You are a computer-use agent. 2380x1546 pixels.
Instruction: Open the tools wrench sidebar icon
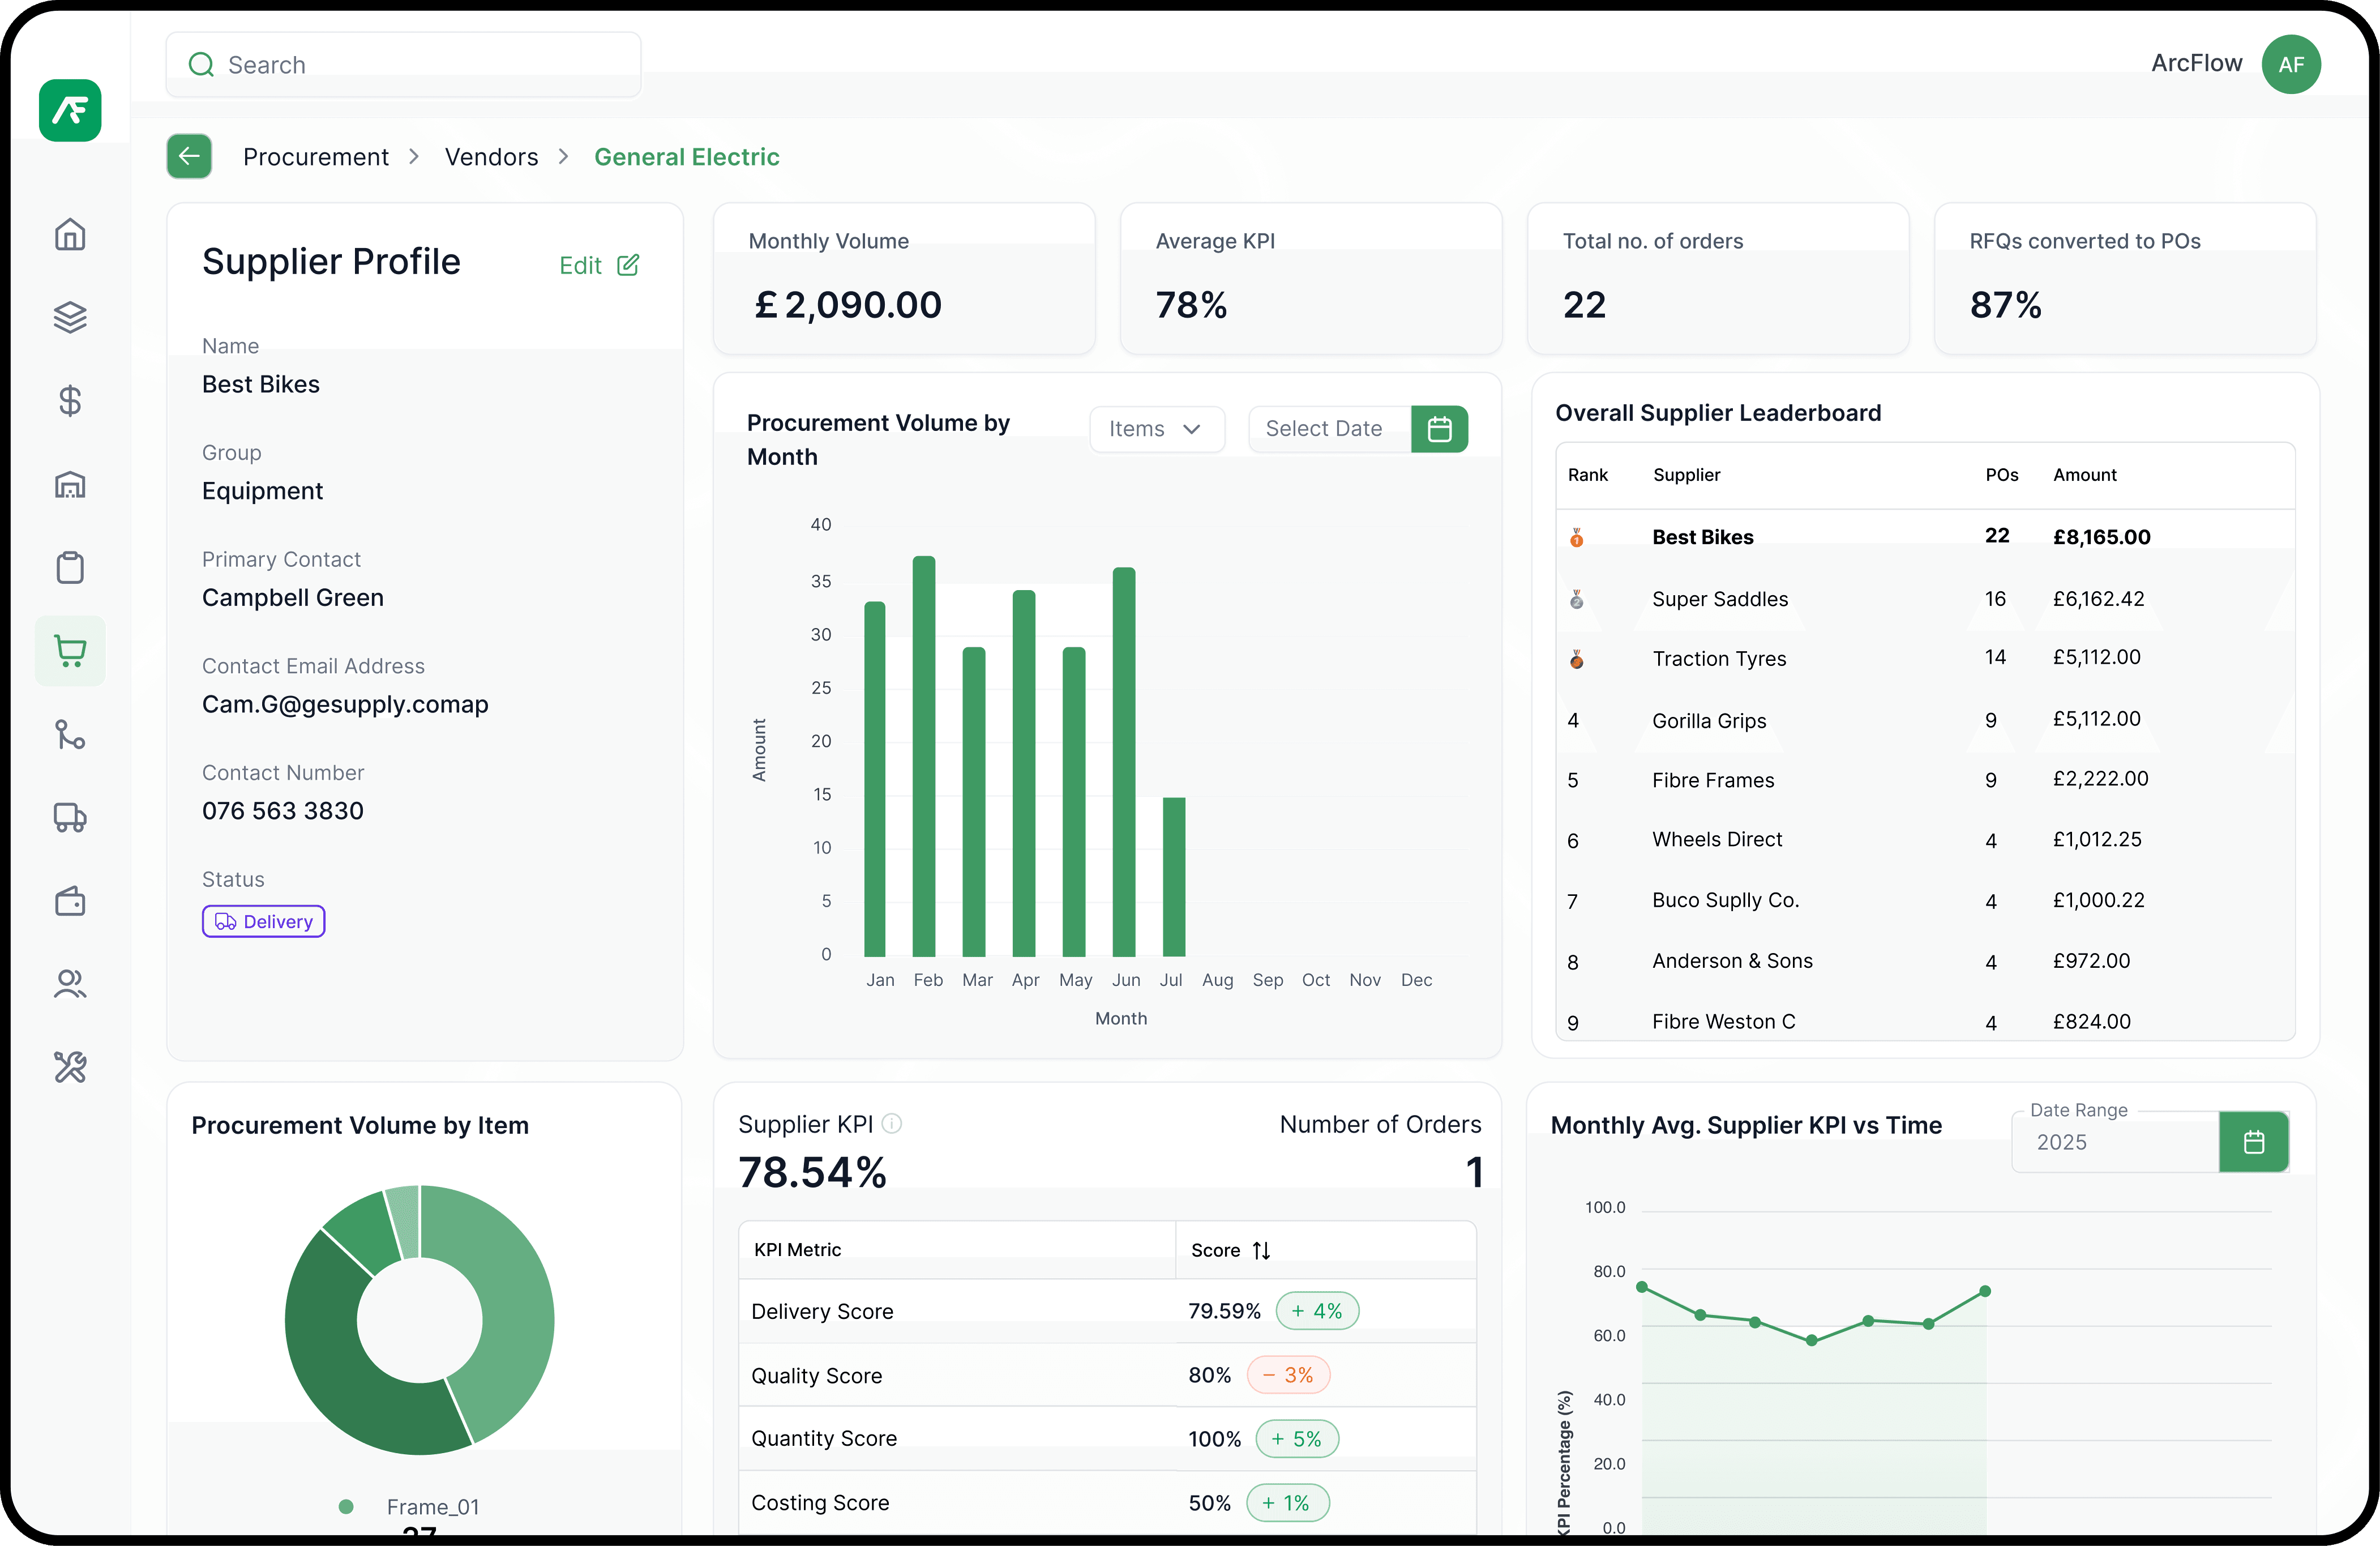[70, 1068]
